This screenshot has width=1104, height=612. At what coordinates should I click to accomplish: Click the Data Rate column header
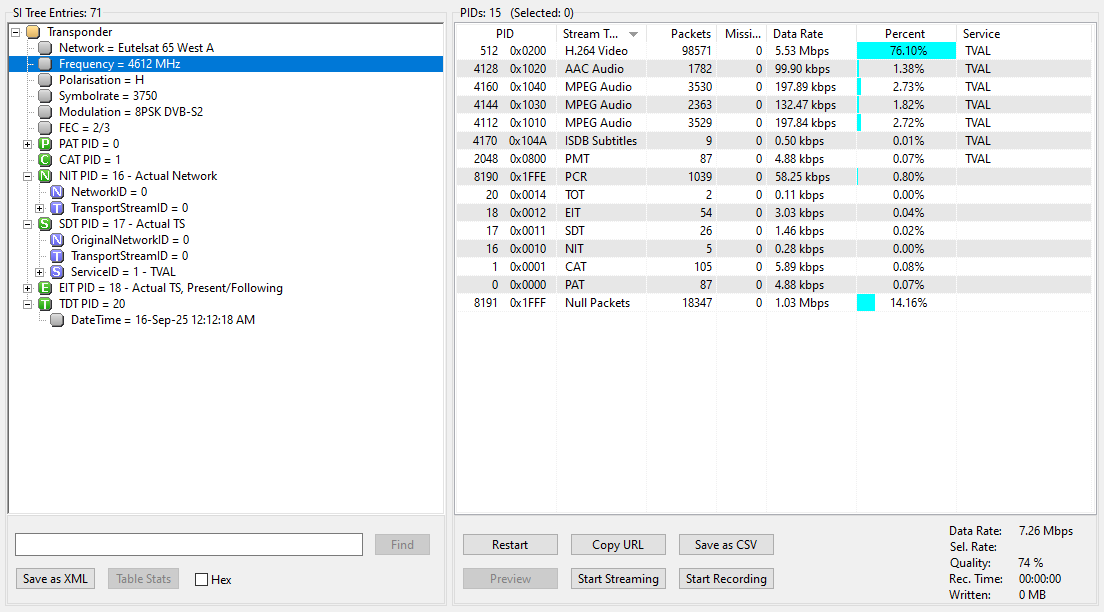pyautogui.click(x=811, y=34)
